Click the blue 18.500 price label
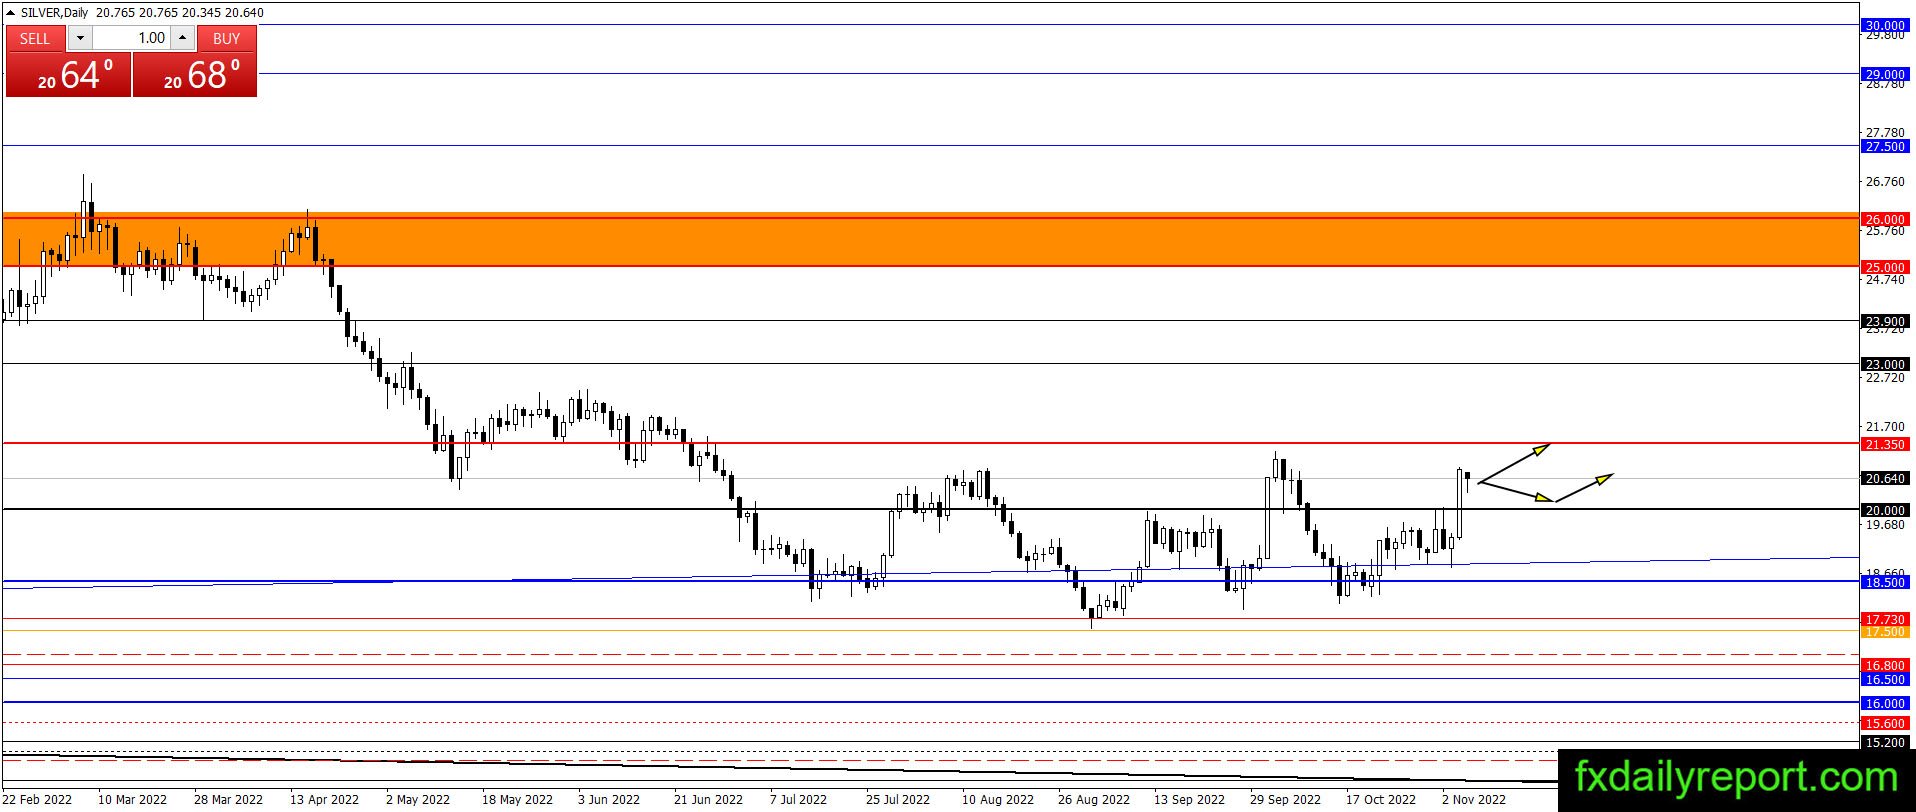Viewport: 1916px width, 812px height. [1886, 582]
